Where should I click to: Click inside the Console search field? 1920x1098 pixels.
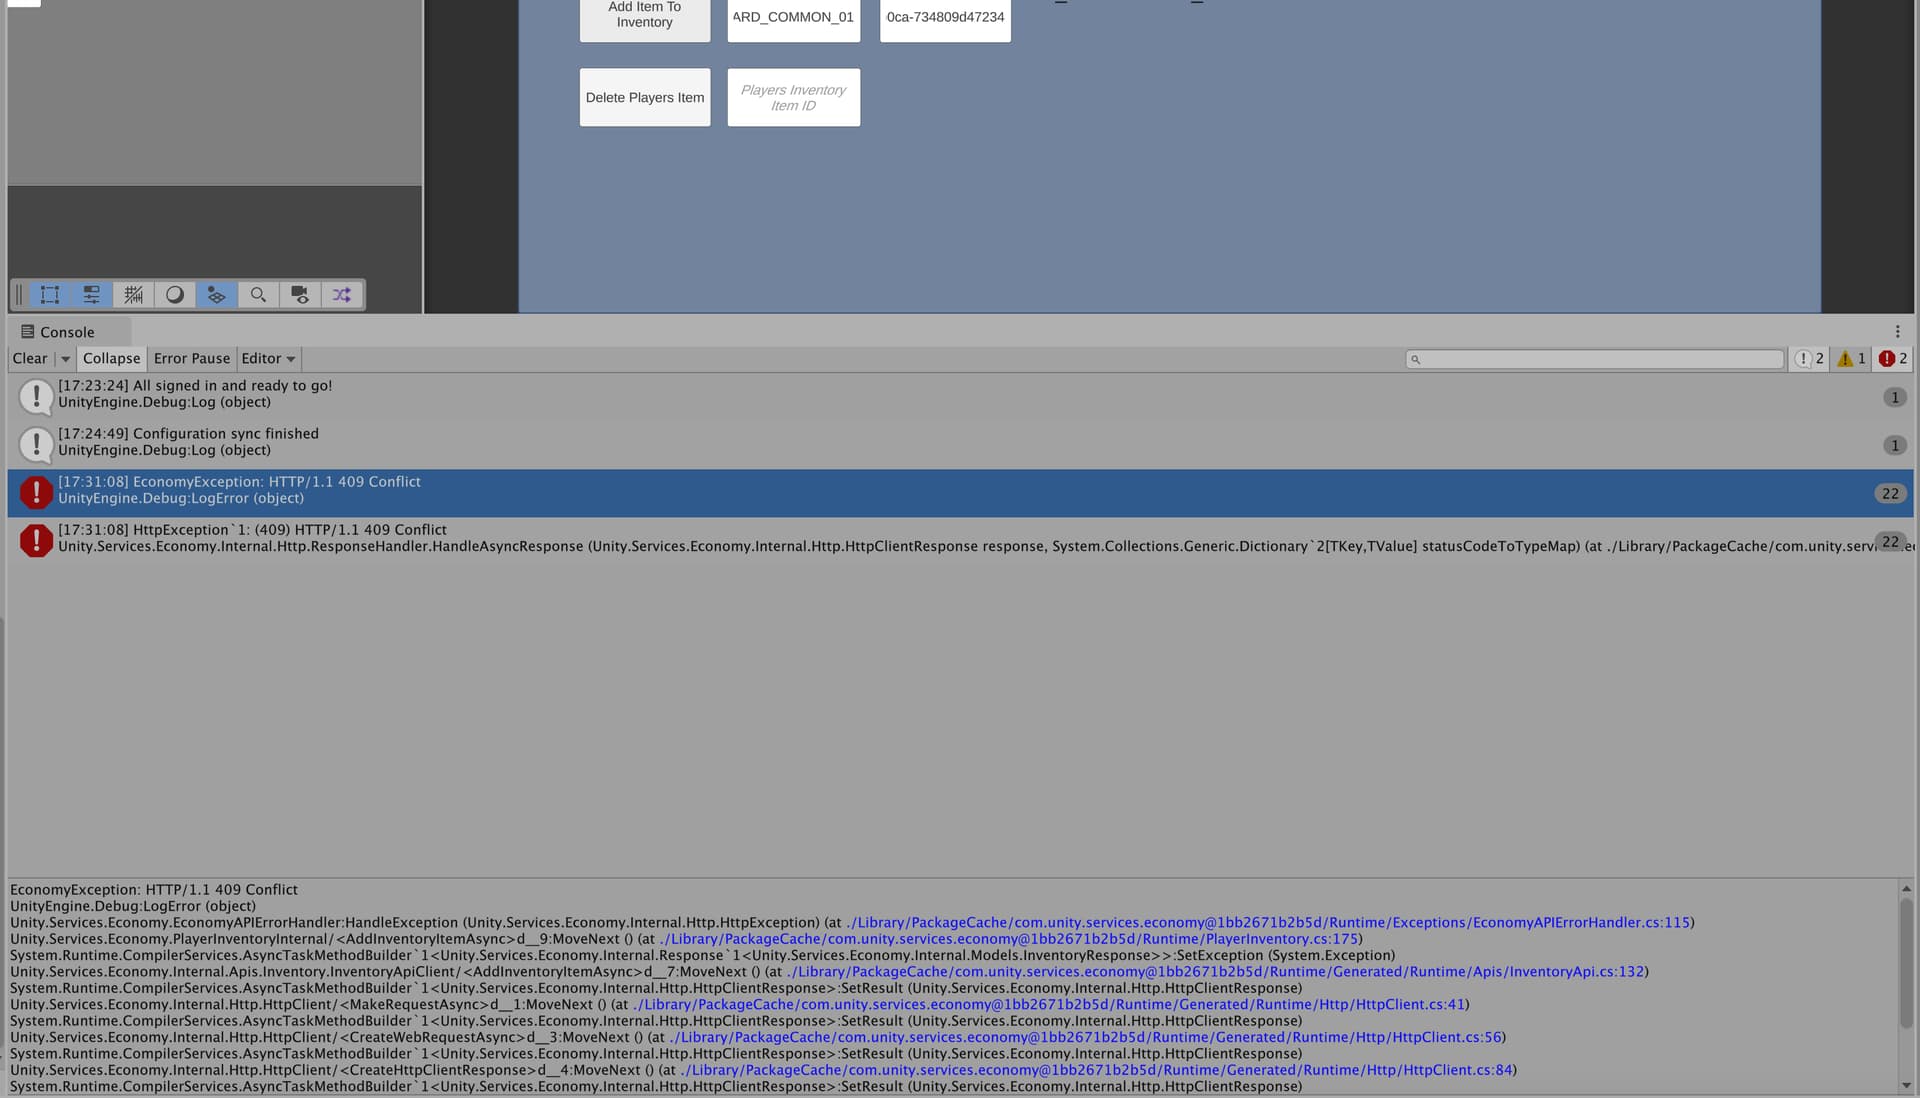[x=1594, y=358]
